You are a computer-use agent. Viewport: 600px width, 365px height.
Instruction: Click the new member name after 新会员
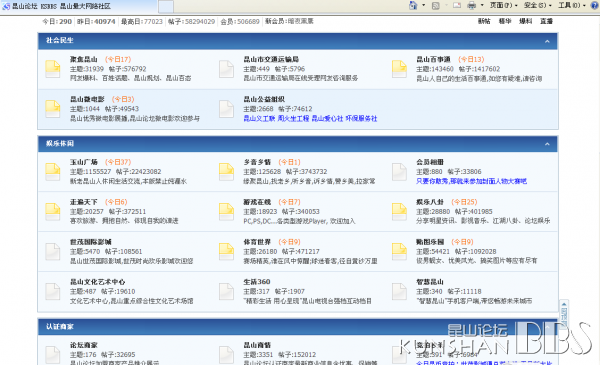click(300, 21)
